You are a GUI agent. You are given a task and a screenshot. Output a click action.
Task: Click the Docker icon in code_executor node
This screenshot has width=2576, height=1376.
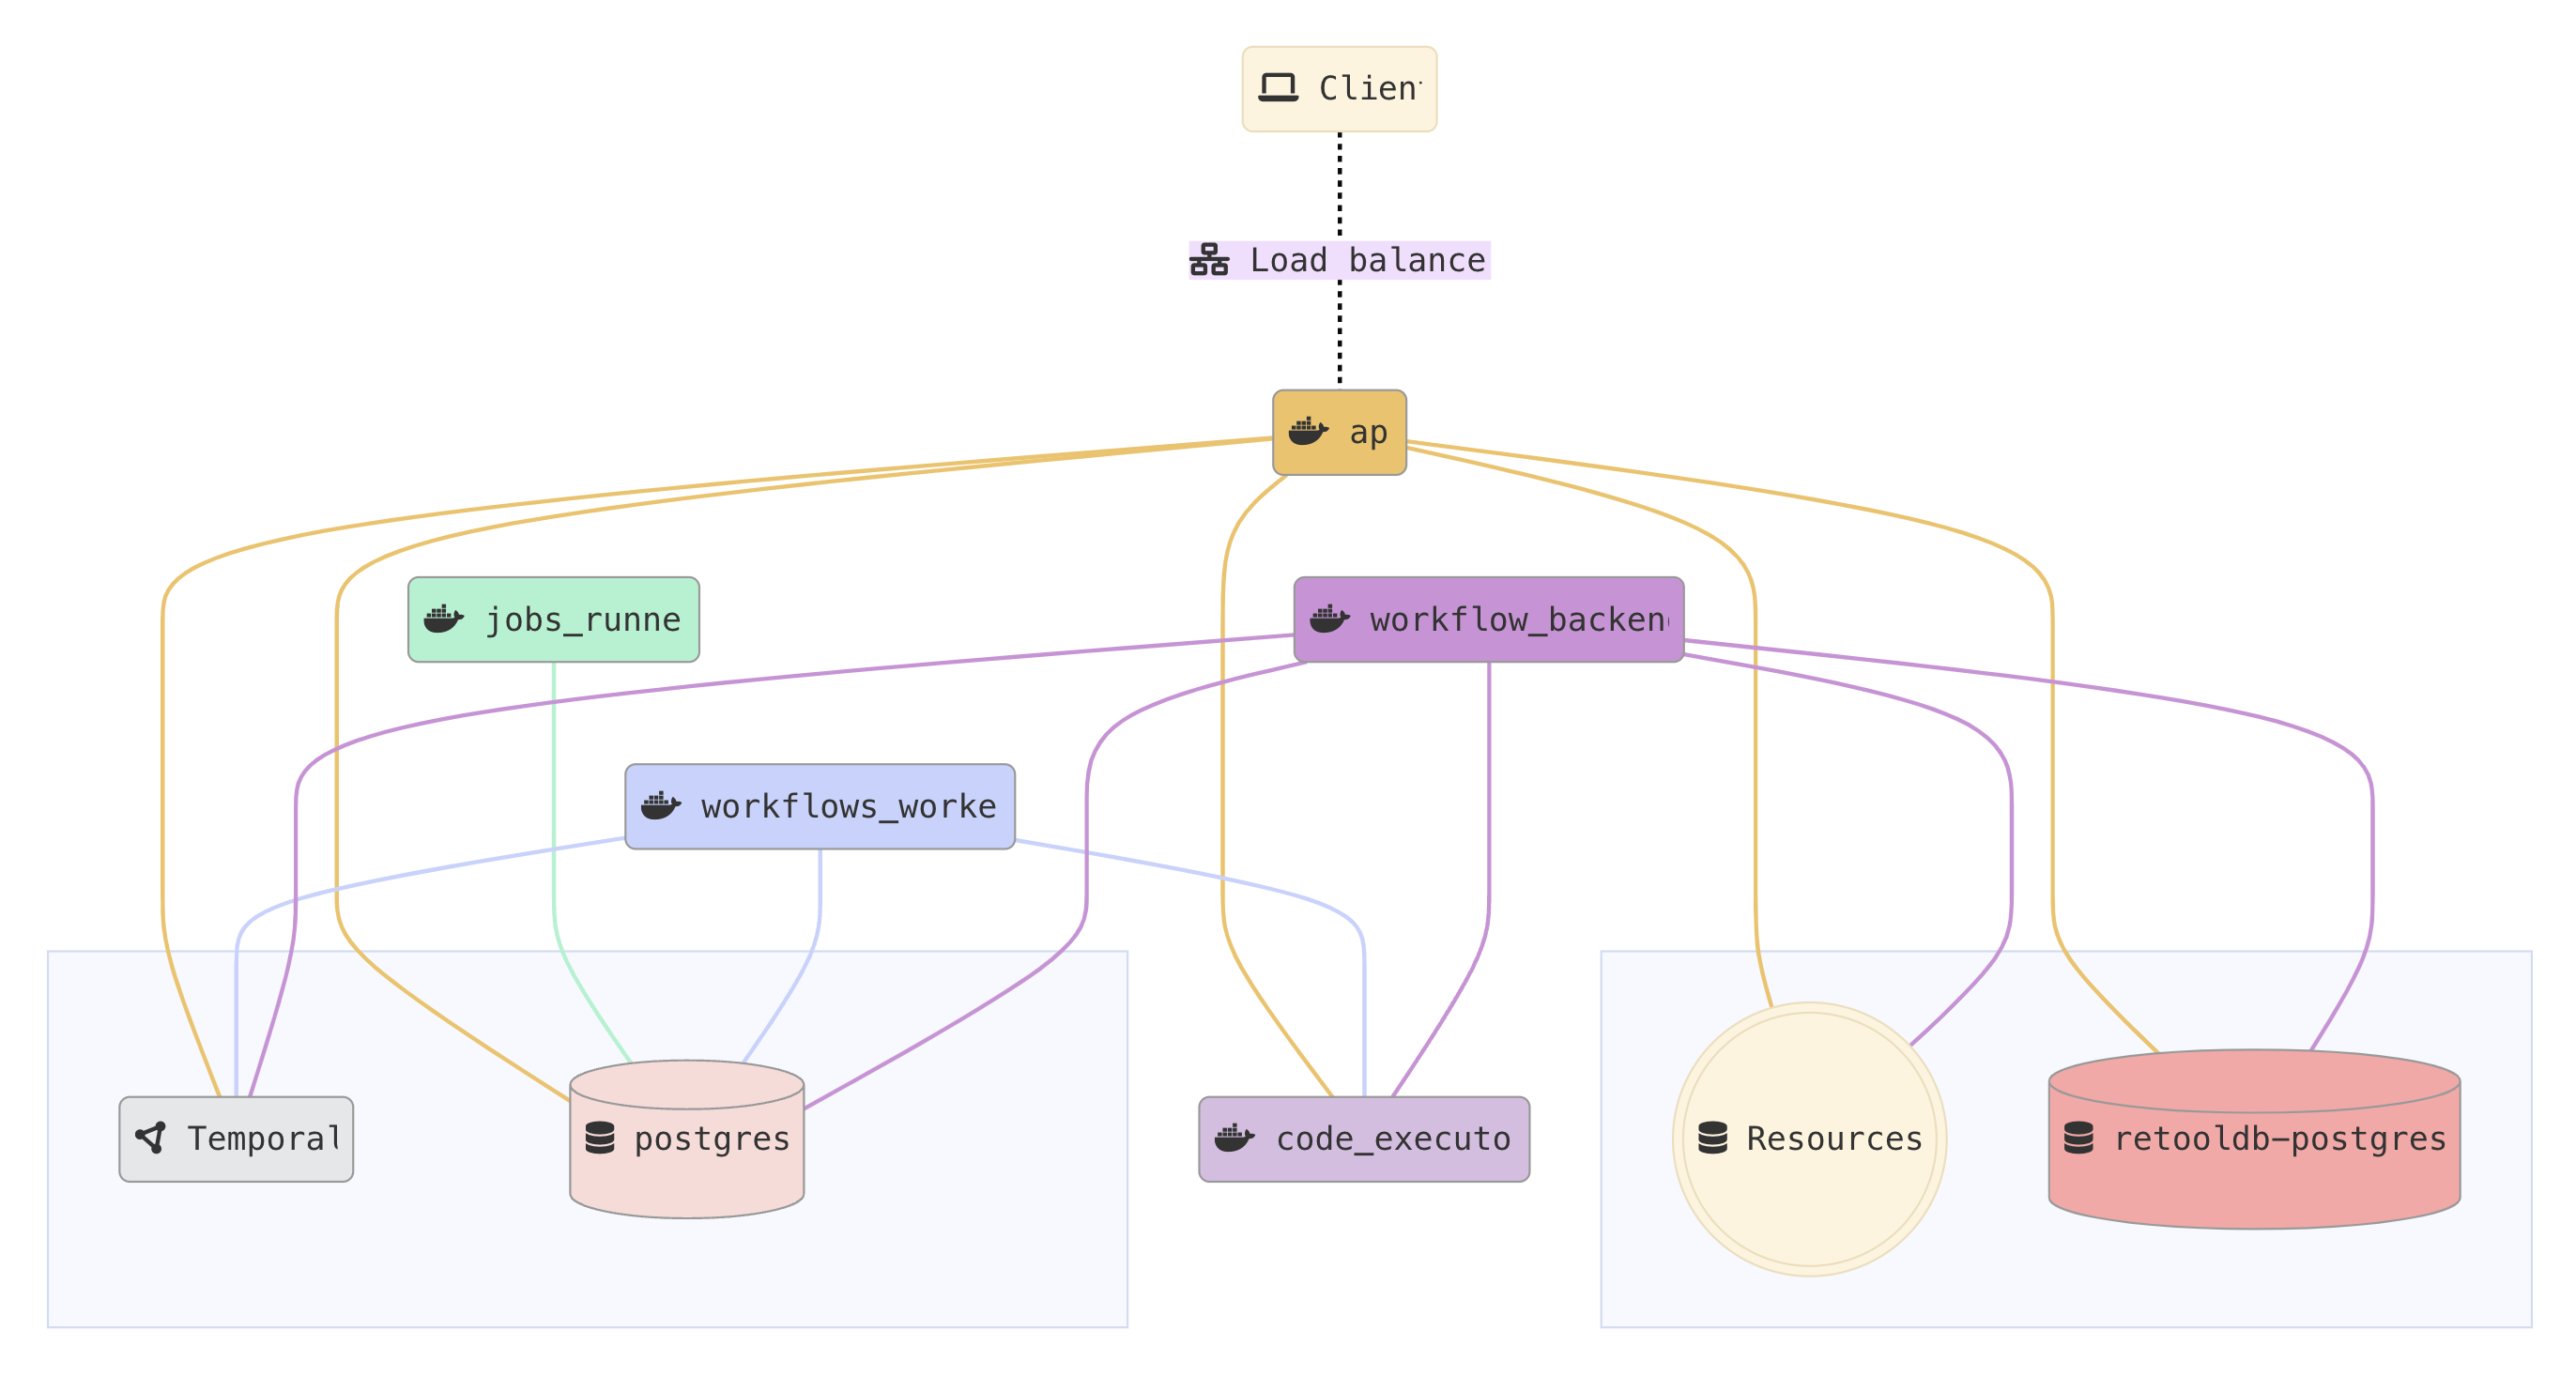click(x=1234, y=1138)
